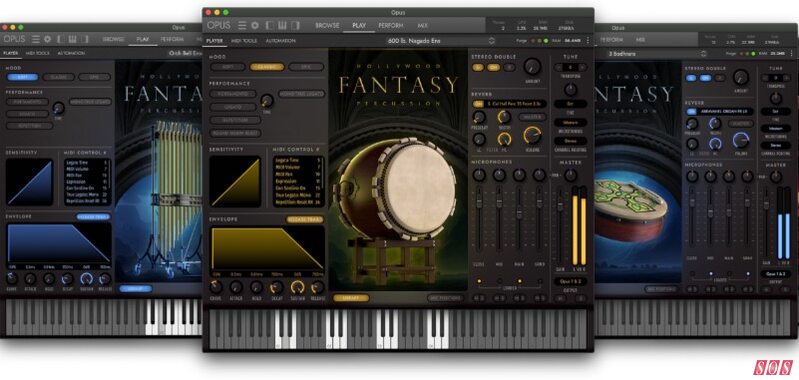This screenshot has height=380, width=799.
Task: Click the Reverb Predelay knob in front window
Action: click(479, 117)
